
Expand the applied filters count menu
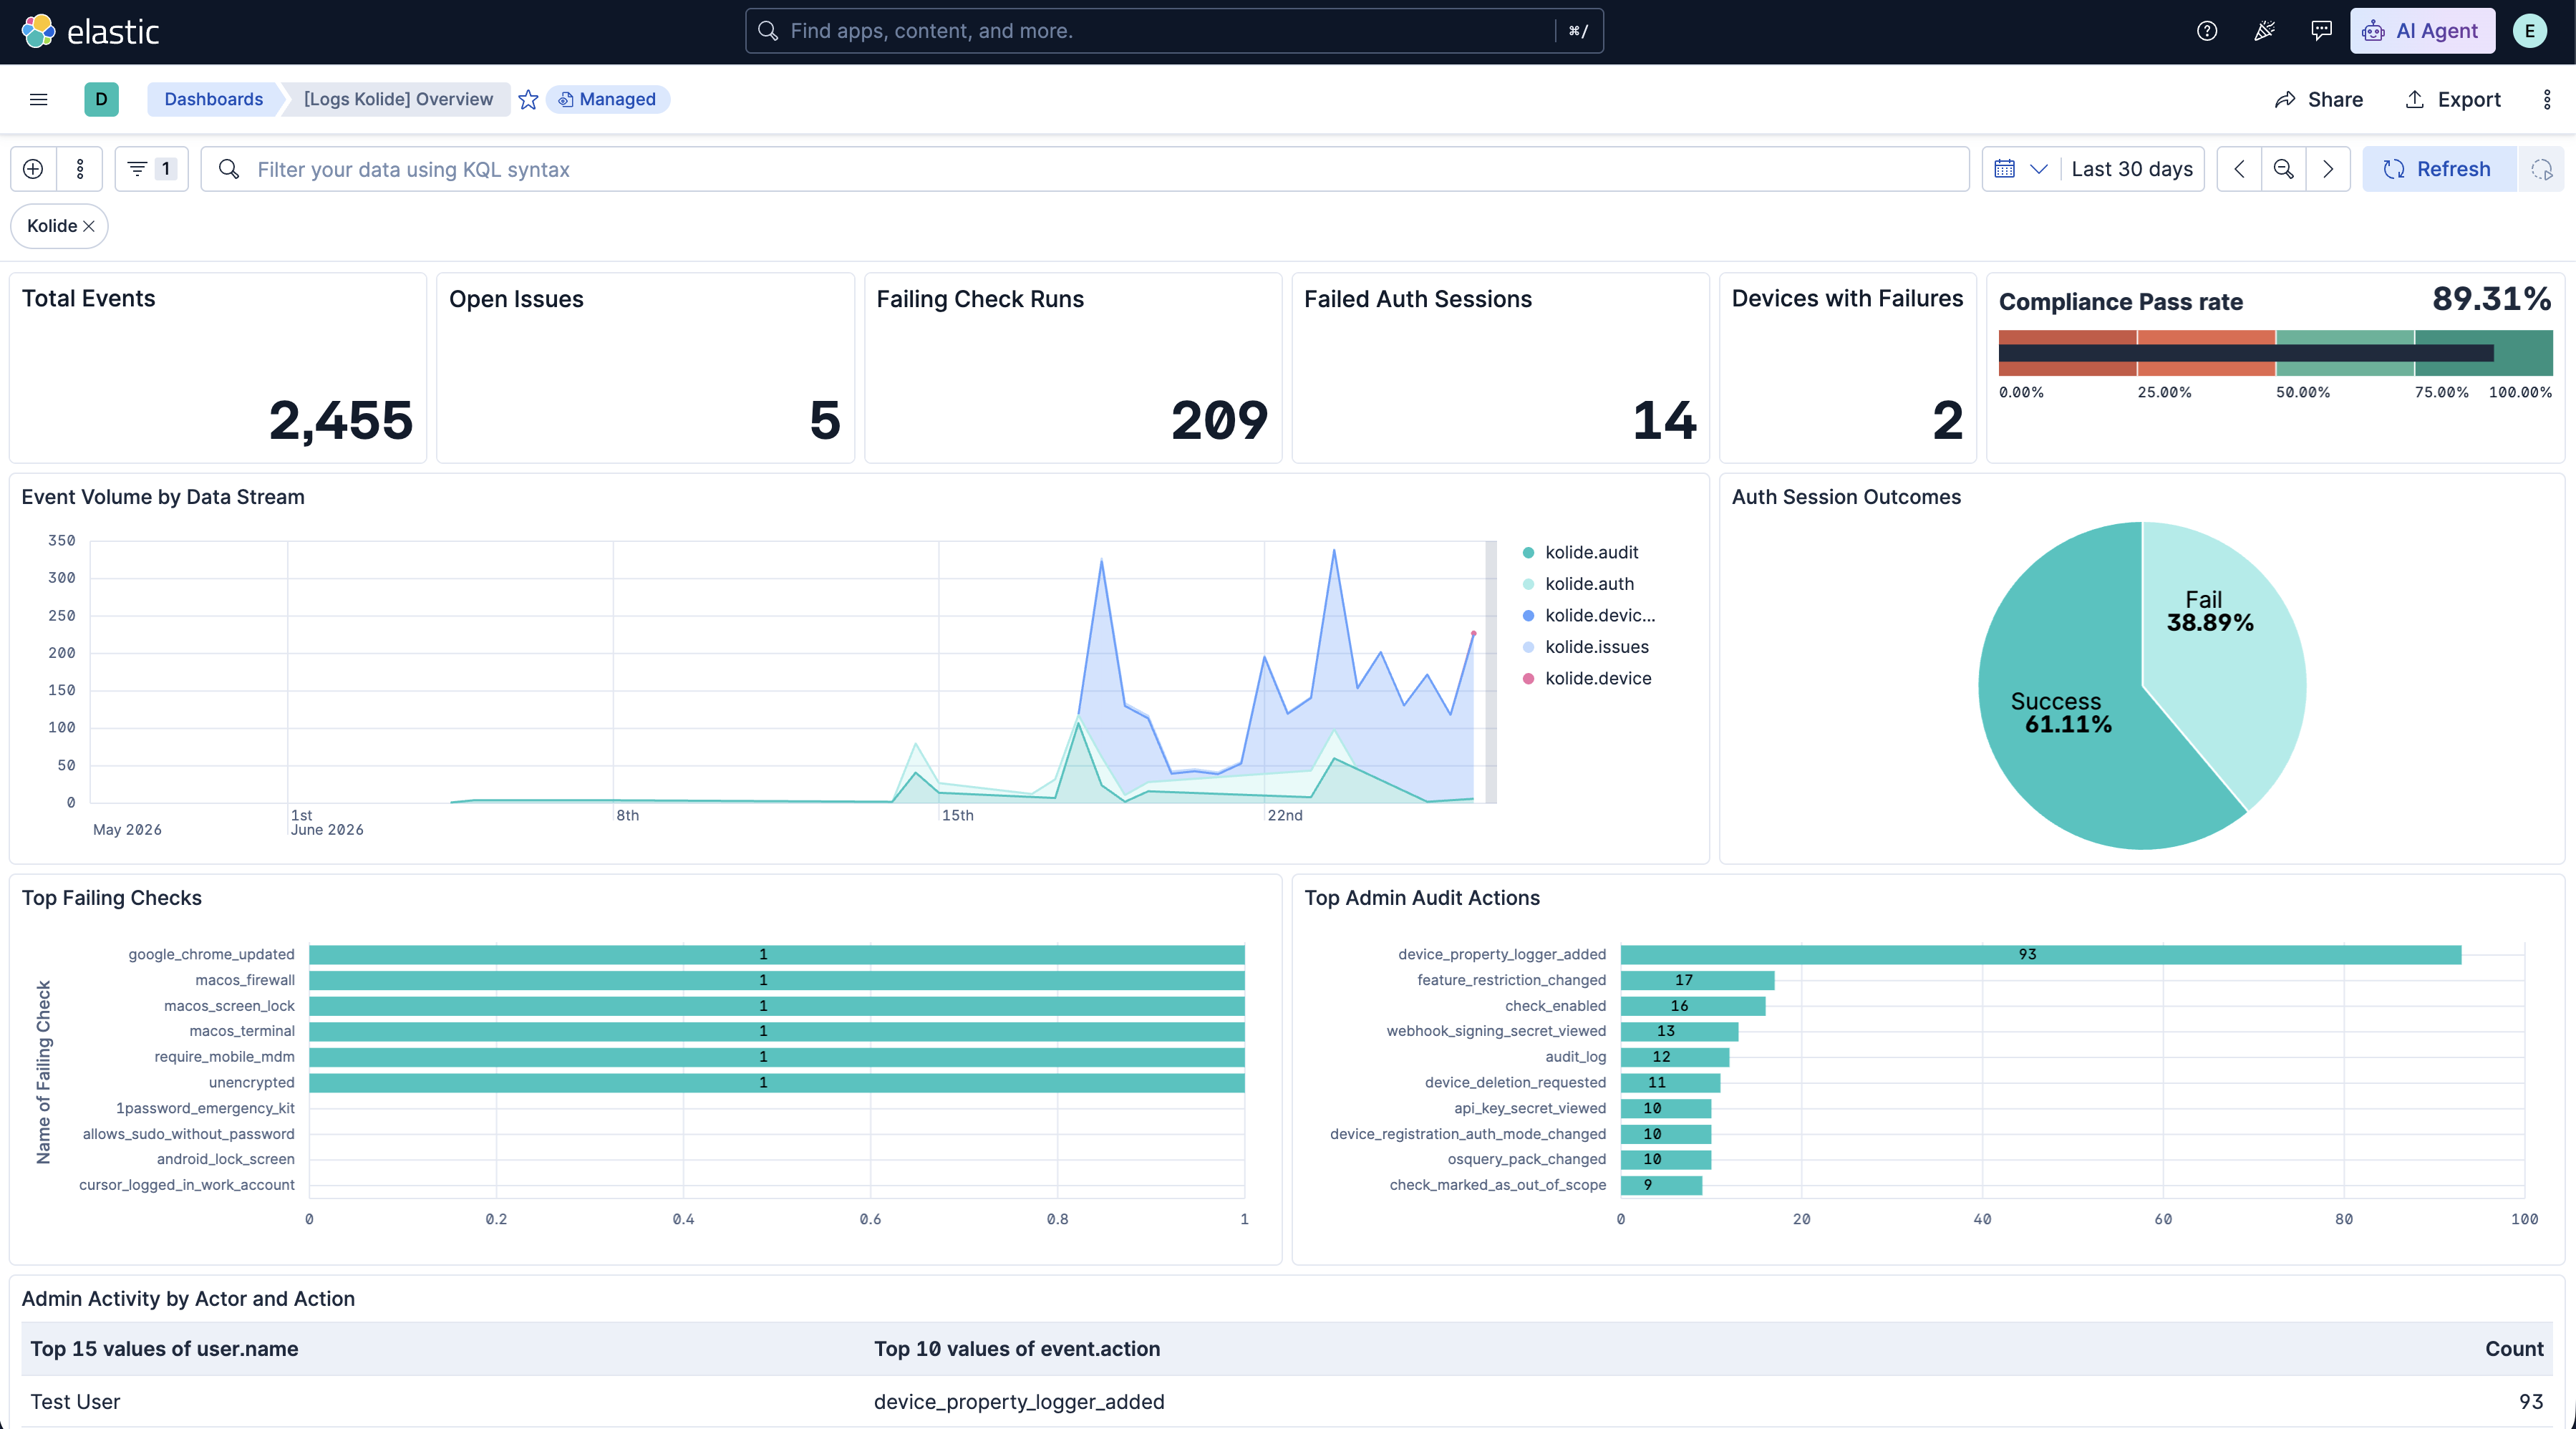152,169
